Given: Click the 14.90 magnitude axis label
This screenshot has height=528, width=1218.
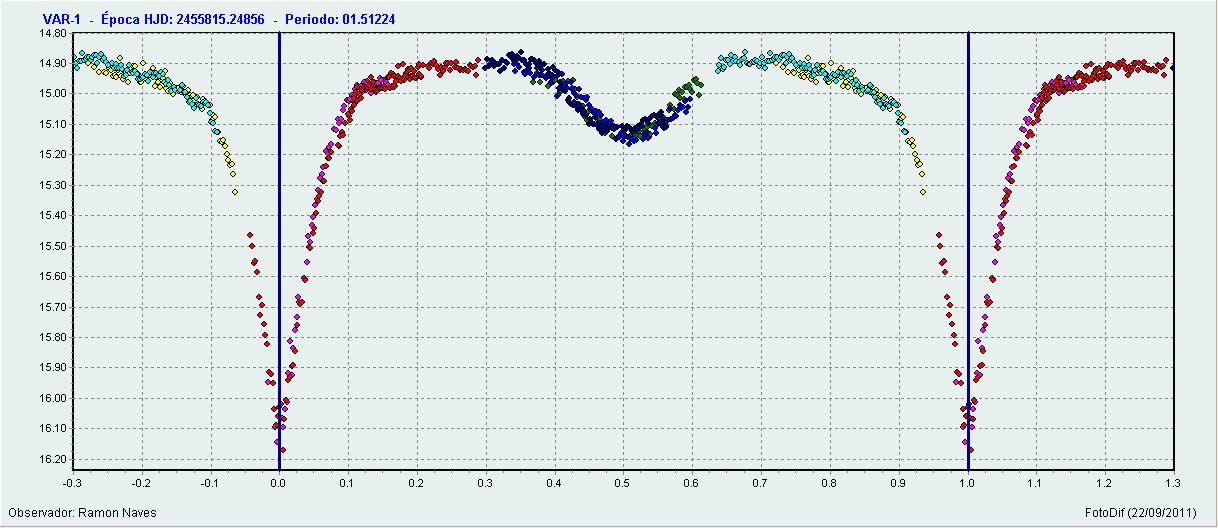Looking at the screenshot, I should pos(53,64).
